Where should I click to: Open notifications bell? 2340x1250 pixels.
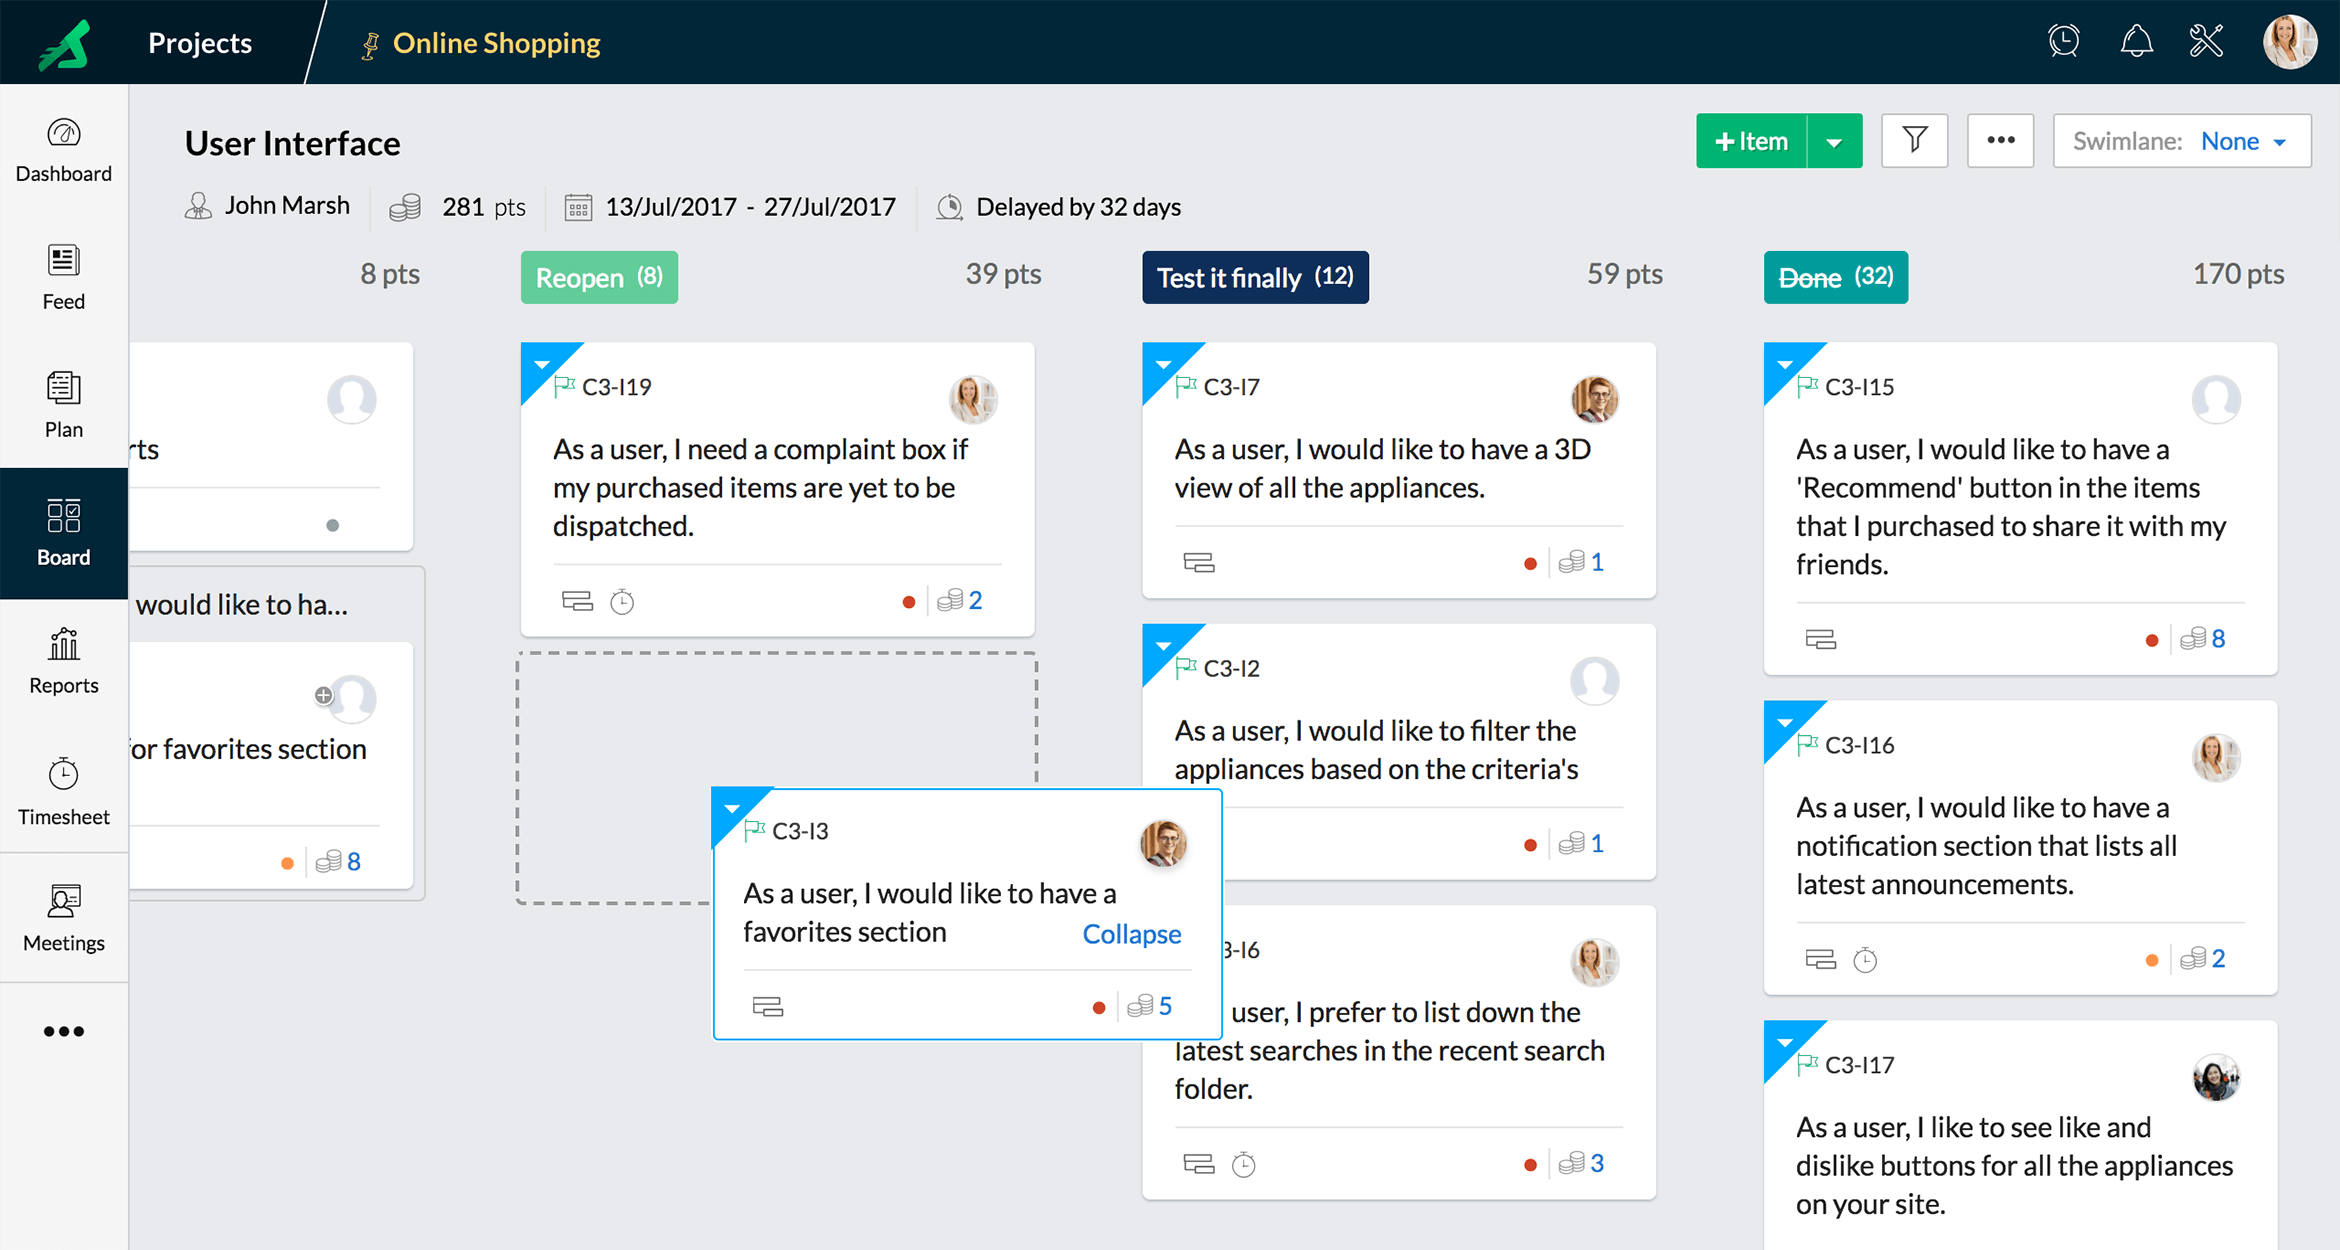coord(2137,41)
